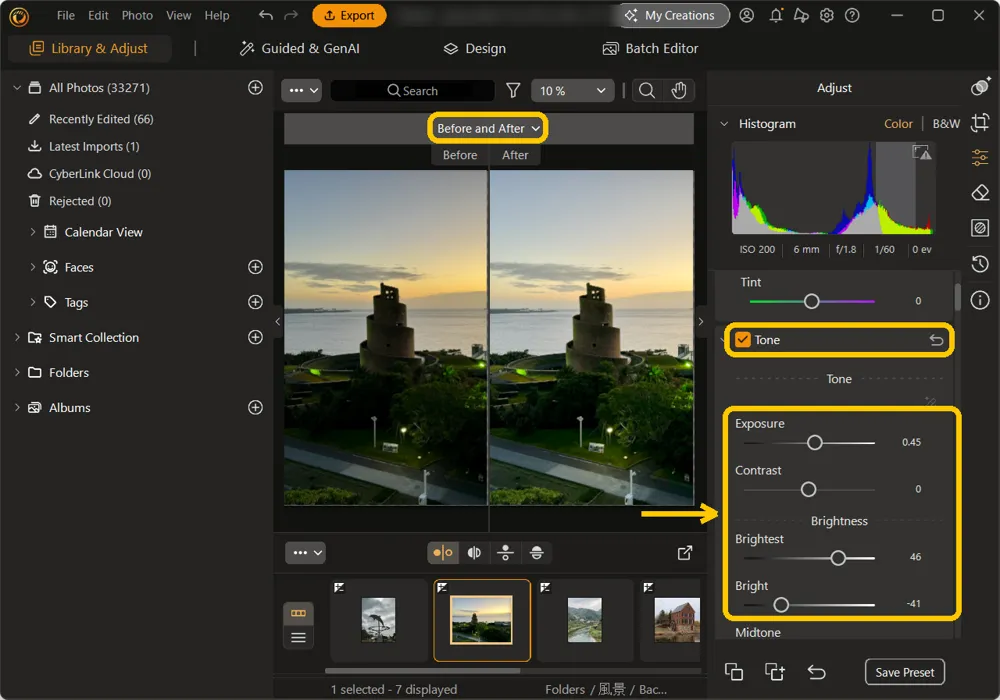This screenshot has width=1000, height=700.
Task: Undo the last action in title bar
Action: click(266, 15)
